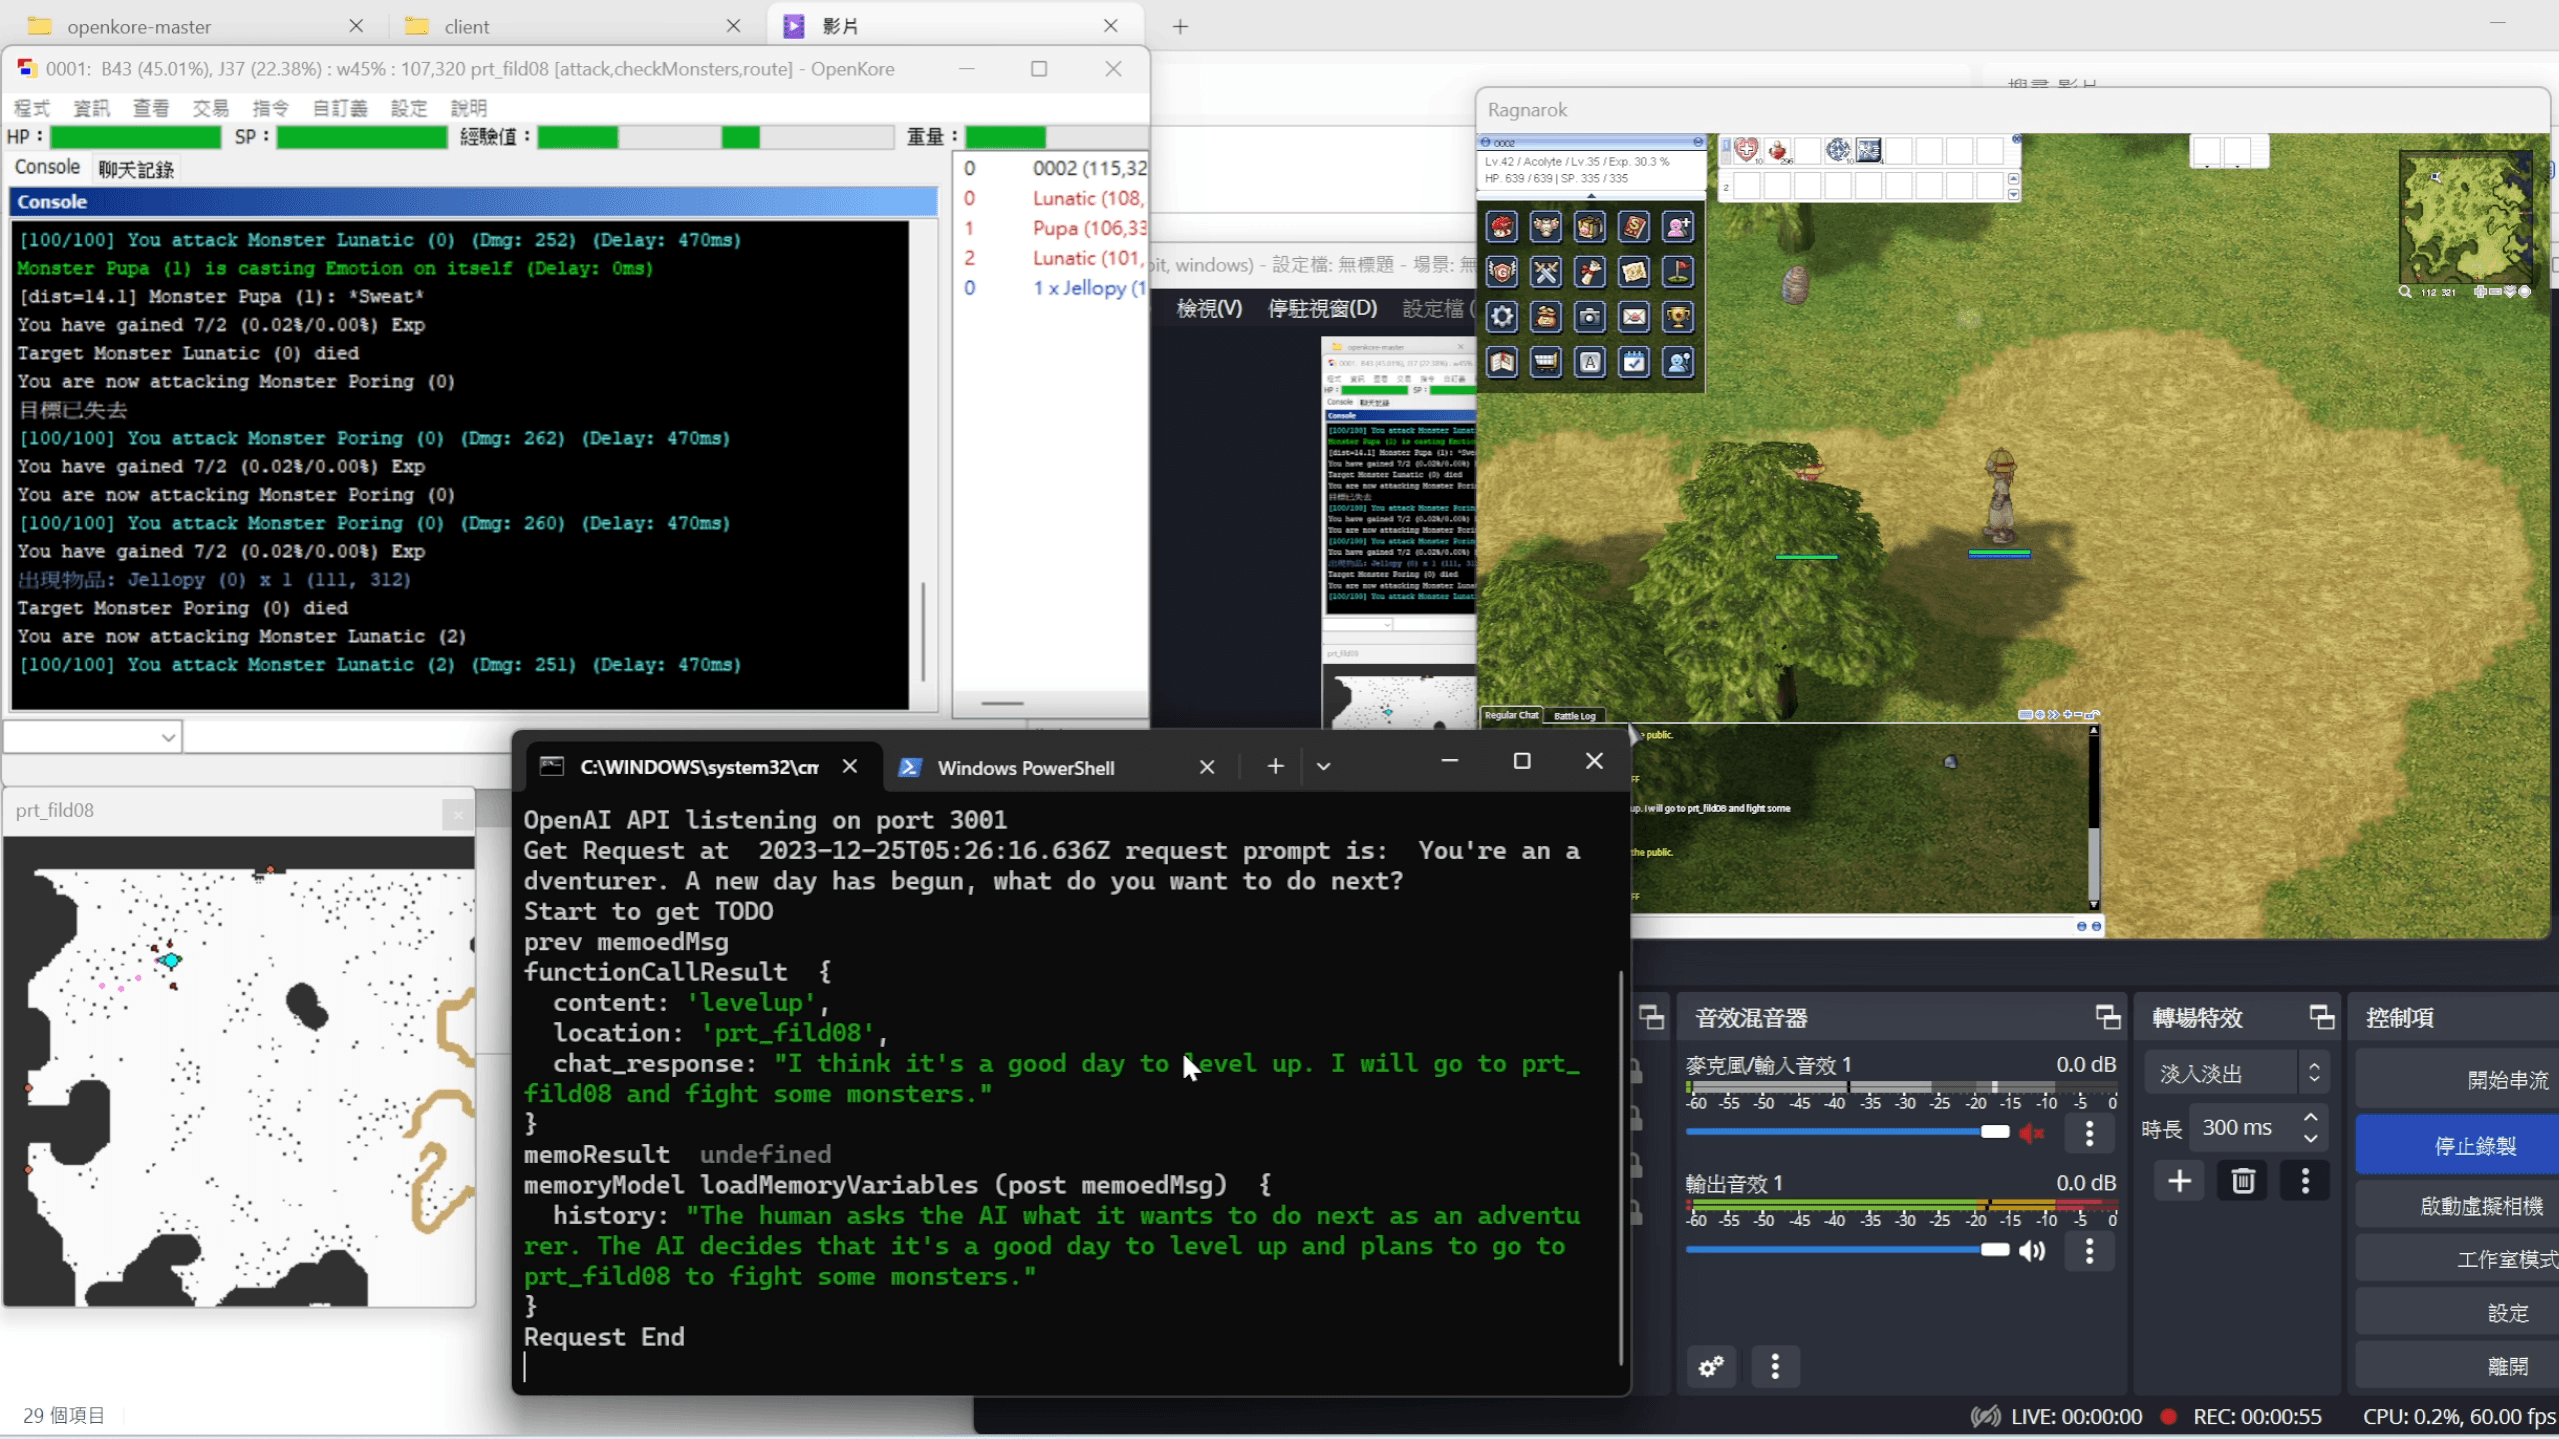Open the crossed swords battle icon
Screen dimensions: 2559x1439
coord(1546,272)
